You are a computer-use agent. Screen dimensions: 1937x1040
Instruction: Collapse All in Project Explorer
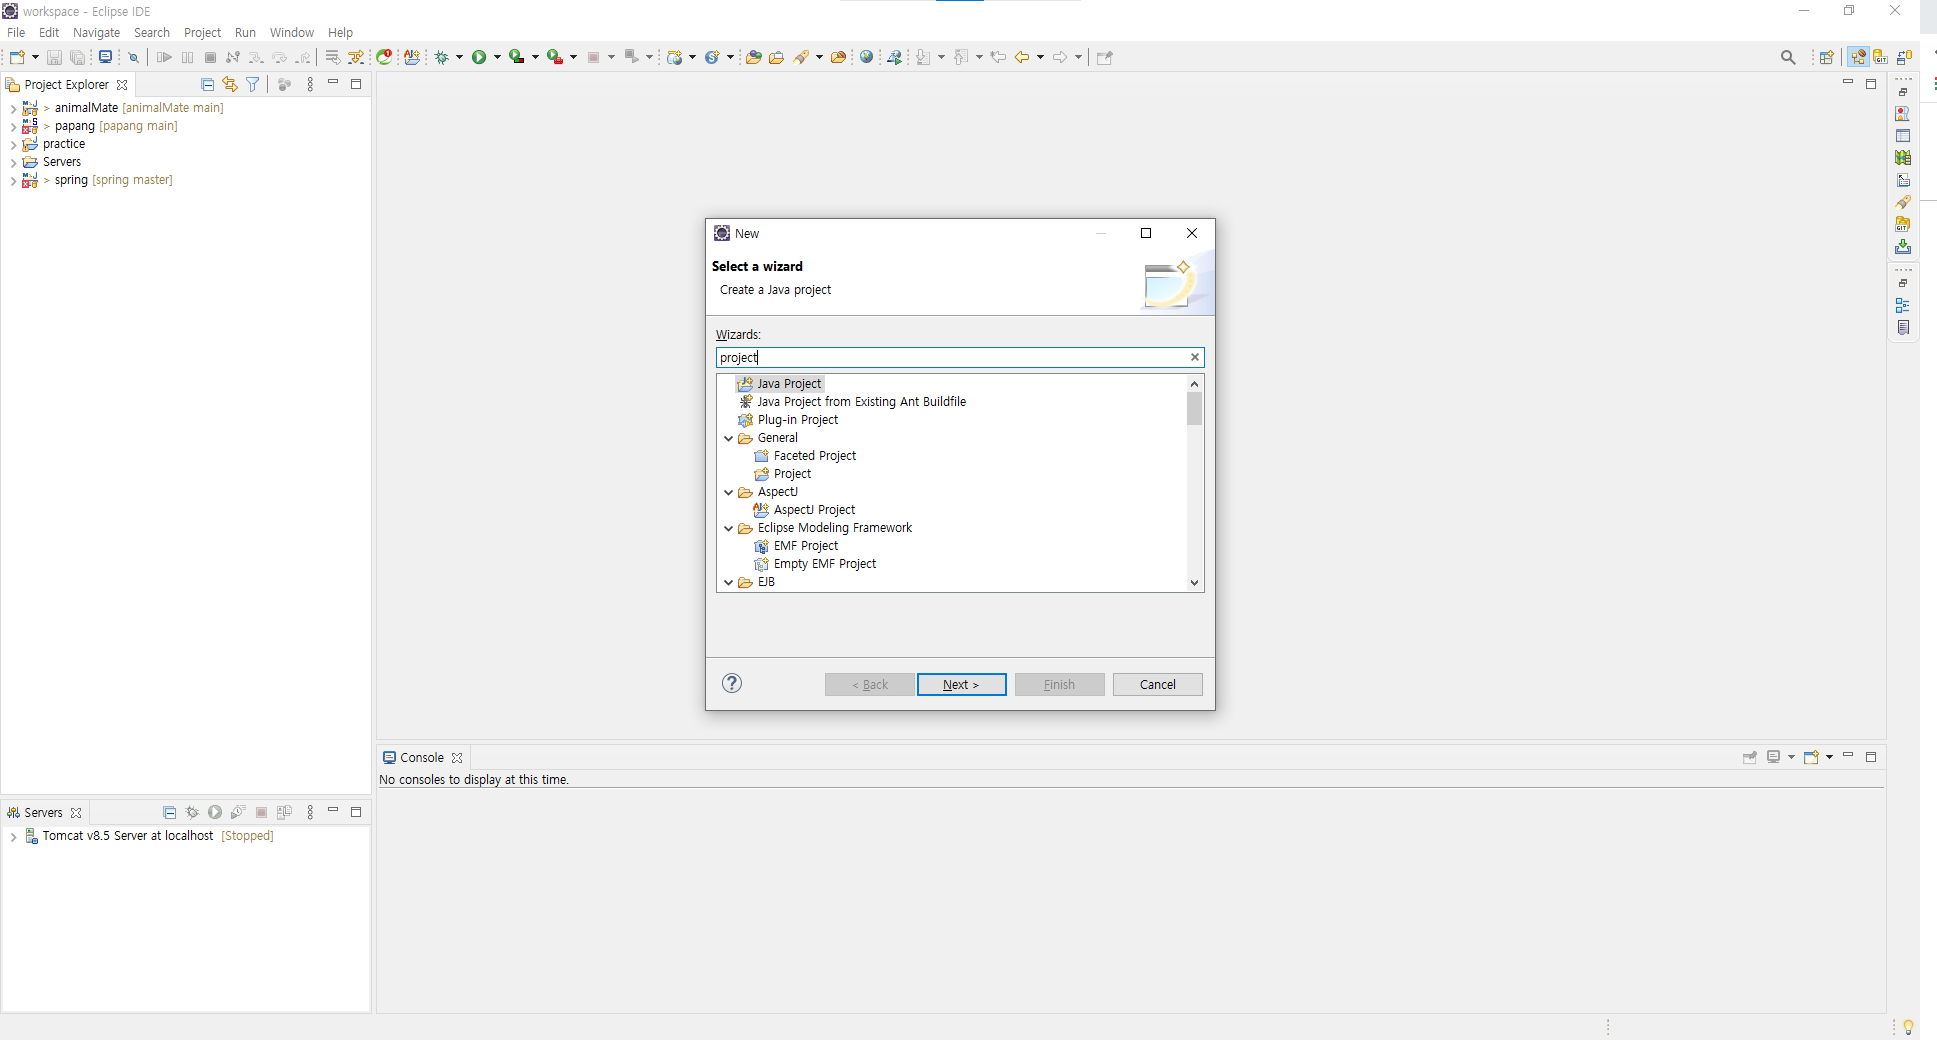click(x=207, y=85)
